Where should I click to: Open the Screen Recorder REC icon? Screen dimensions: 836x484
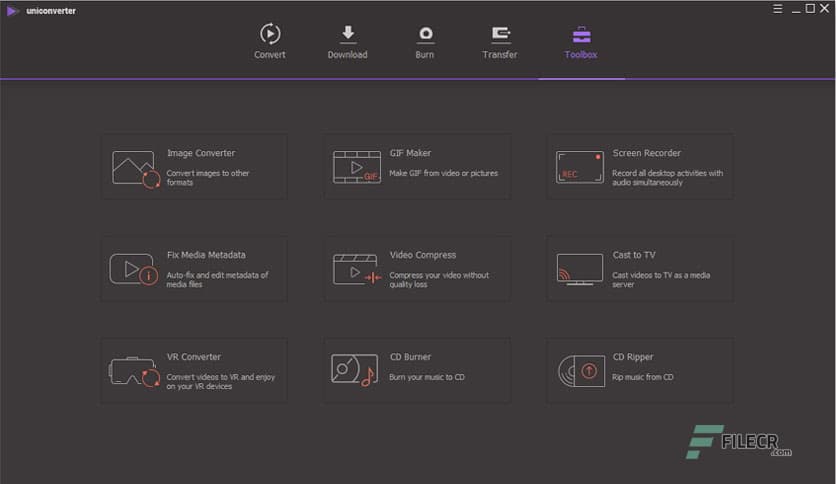coord(580,167)
